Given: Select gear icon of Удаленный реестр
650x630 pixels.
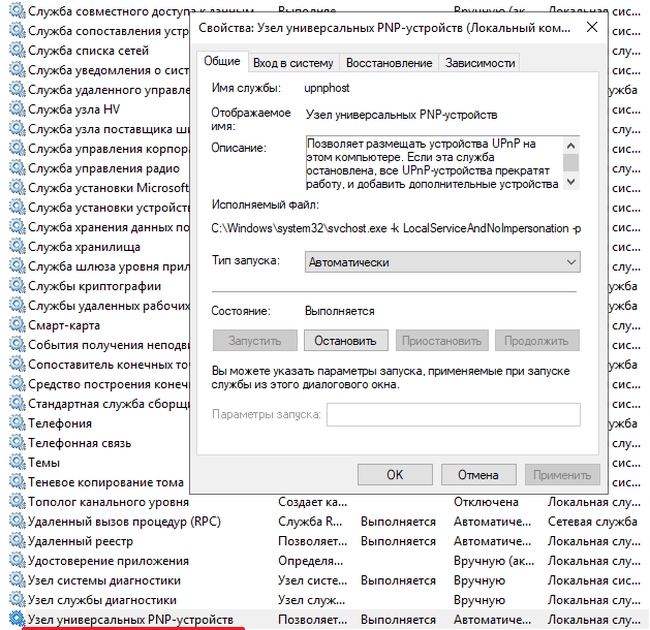Looking at the screenshot, I should pos(16,541).
